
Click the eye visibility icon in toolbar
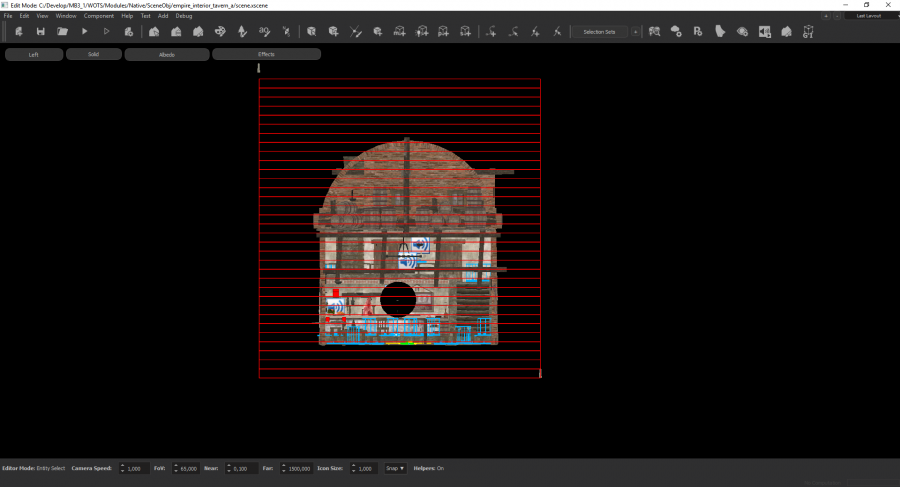[742, 32]
